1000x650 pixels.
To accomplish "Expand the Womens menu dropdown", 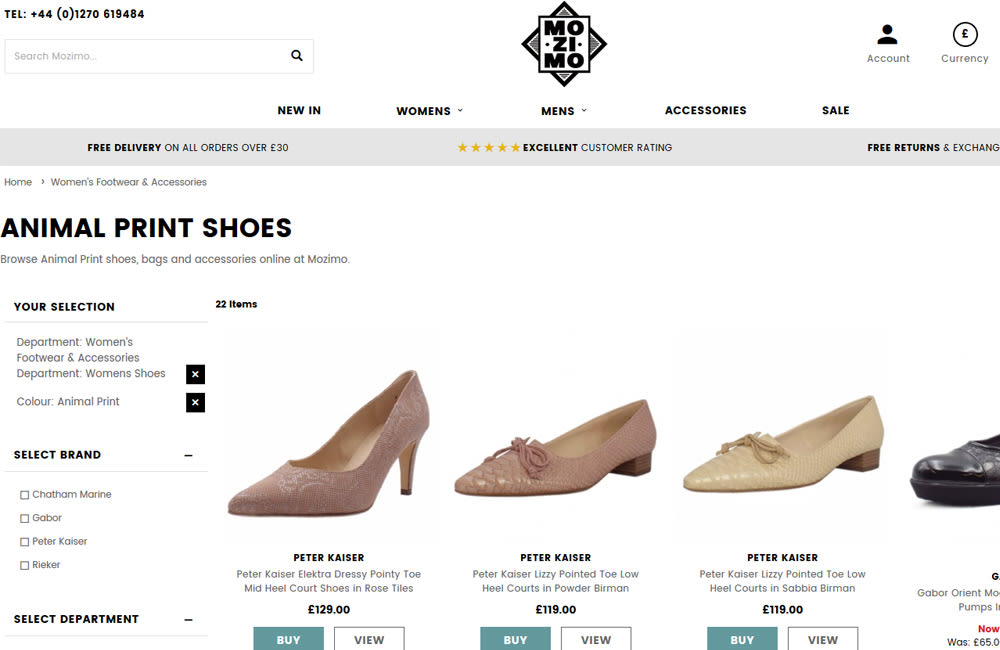I will (429, 111).
